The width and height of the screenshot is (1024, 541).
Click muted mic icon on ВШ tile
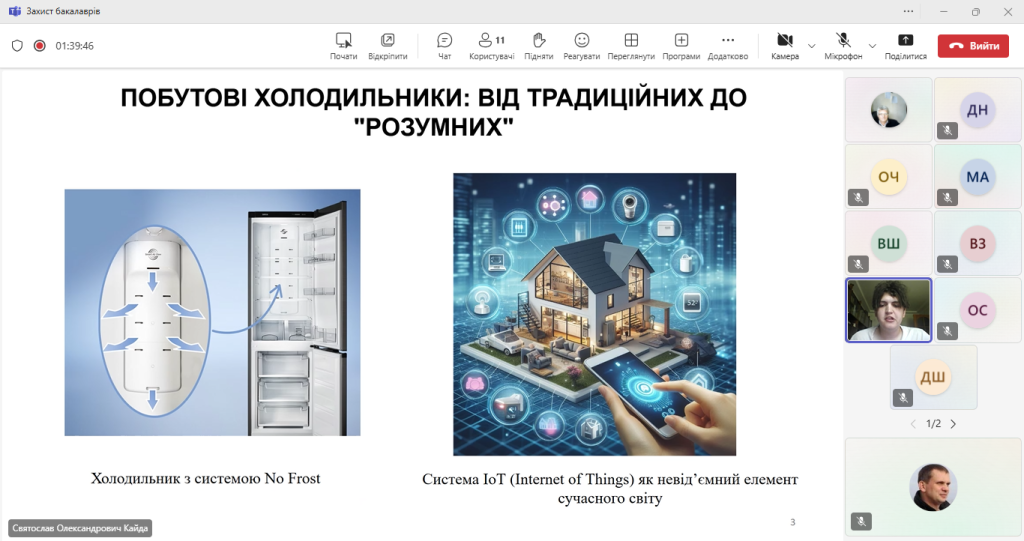[858, 264]
